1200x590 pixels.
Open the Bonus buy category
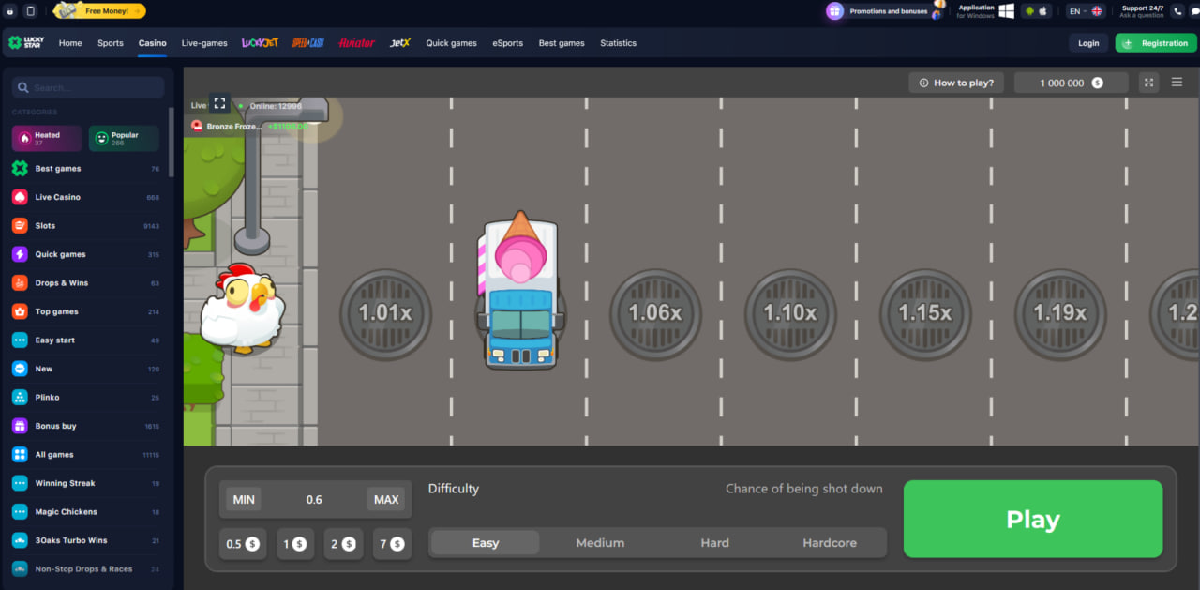[55, 426]
